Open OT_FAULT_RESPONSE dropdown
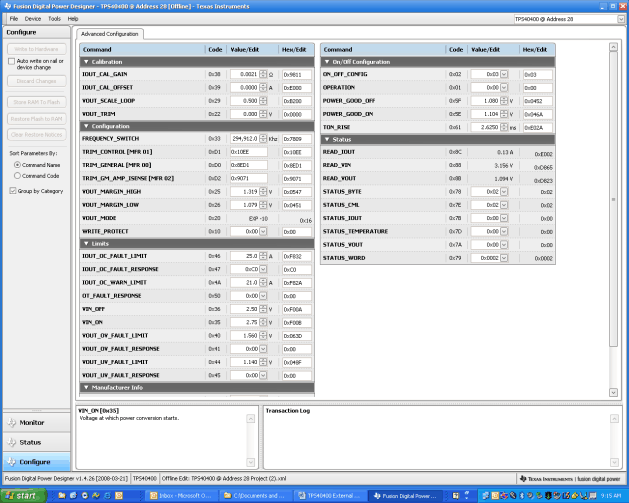629x503 pixels. 263,296
